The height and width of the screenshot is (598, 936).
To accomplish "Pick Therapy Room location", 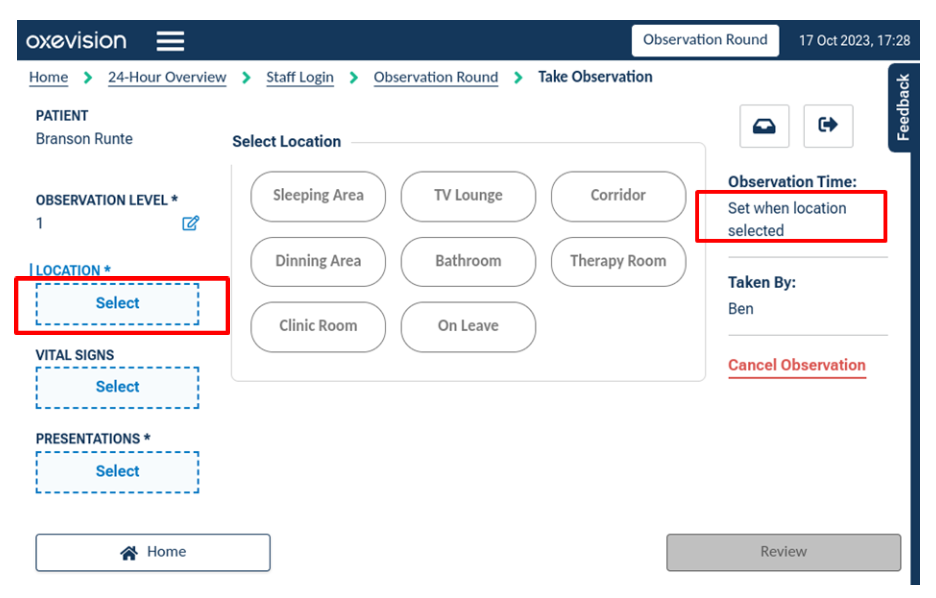I will click(x=618, y=261).
